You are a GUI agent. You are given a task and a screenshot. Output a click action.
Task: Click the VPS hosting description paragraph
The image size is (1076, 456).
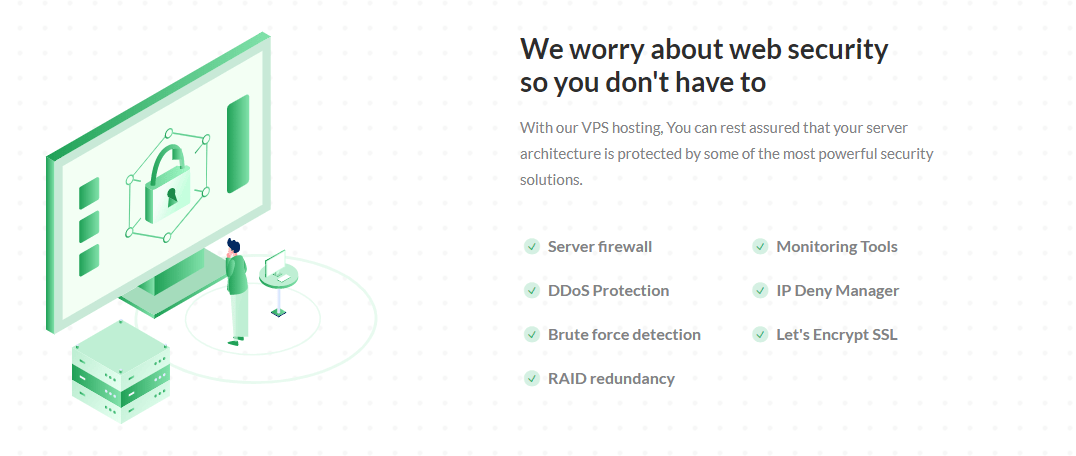tap(727, 154)
